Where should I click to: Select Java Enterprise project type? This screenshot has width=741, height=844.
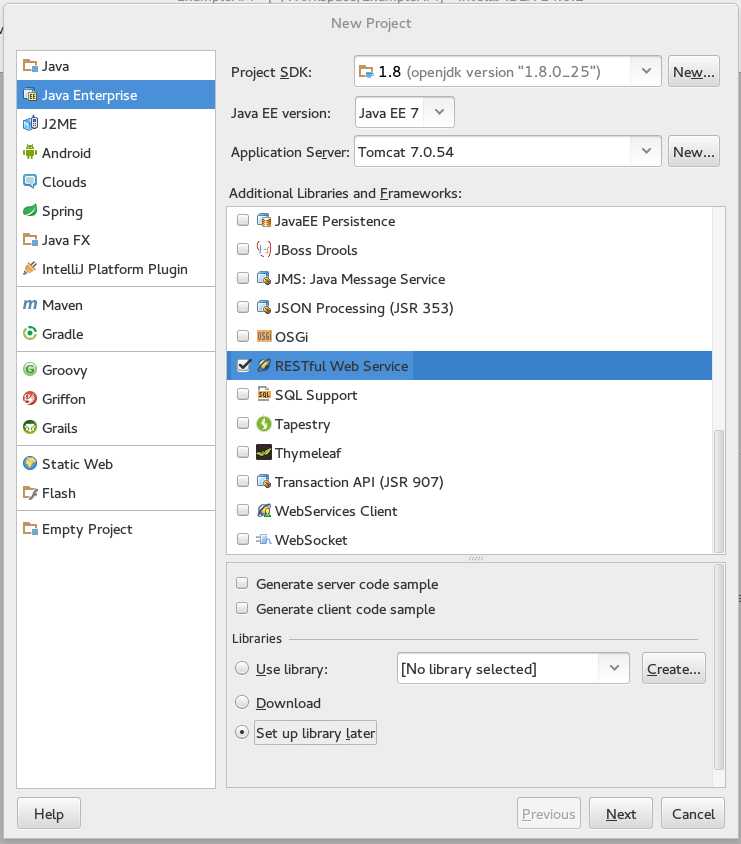(x=116, y=95)
